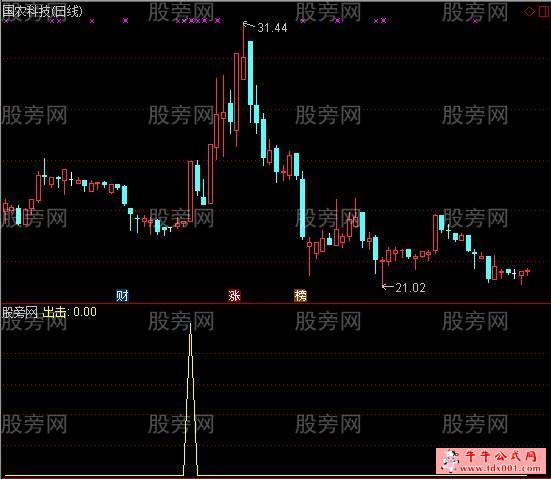Click the leftmost purple x event marker
Screen dimensions: 551x479
tap(6, 21)
